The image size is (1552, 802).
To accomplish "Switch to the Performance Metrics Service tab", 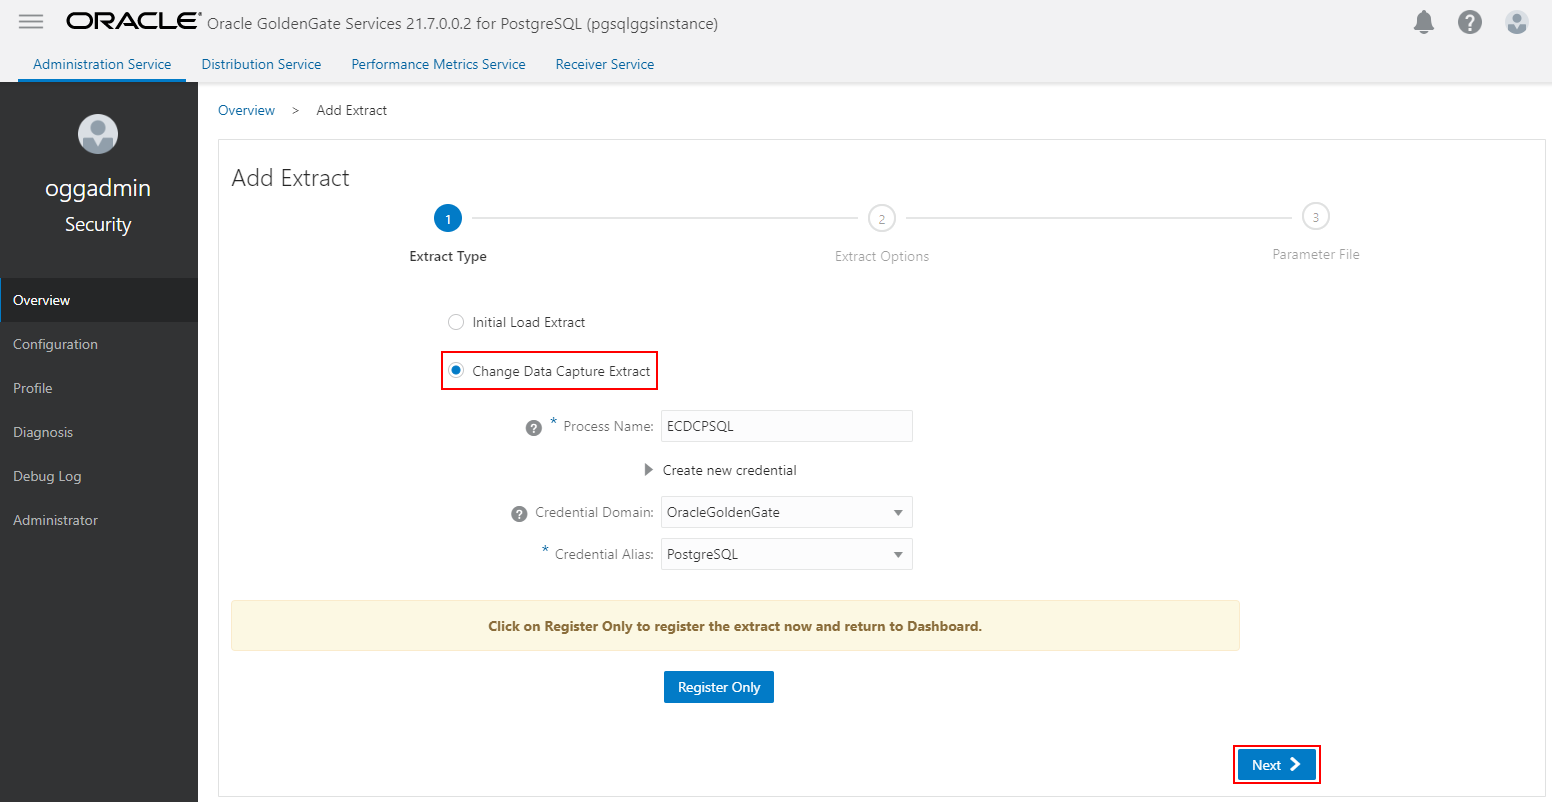I will (438, 64).
